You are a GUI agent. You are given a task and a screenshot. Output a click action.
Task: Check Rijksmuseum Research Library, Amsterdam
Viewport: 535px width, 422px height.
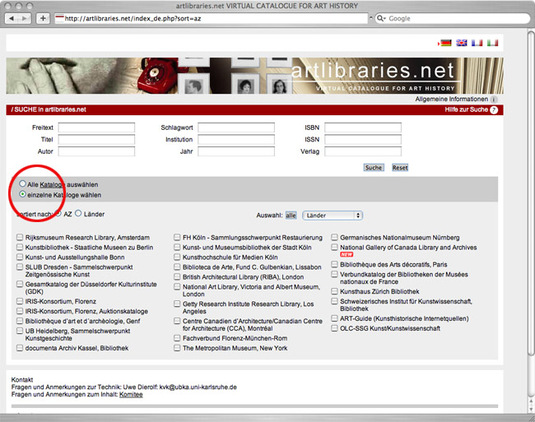20,237
